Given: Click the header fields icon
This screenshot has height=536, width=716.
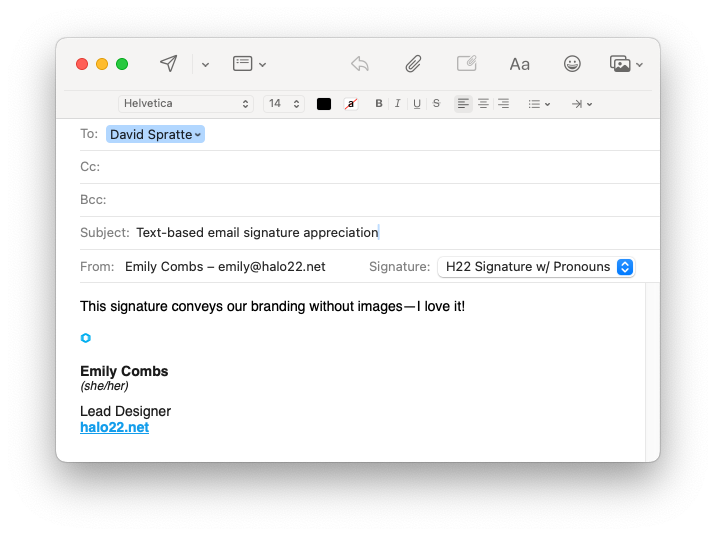Looking at the screenshot, I should (242, 64).
